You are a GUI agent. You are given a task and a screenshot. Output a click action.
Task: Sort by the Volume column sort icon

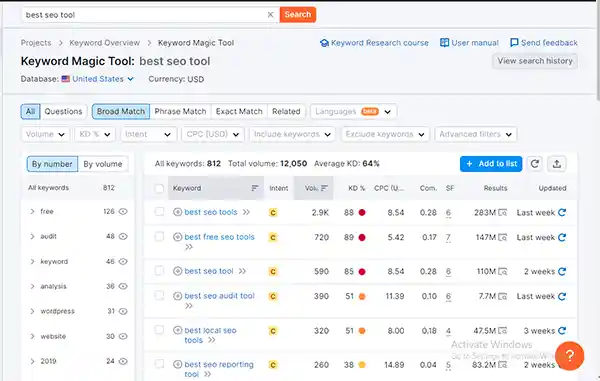(324, 188)
